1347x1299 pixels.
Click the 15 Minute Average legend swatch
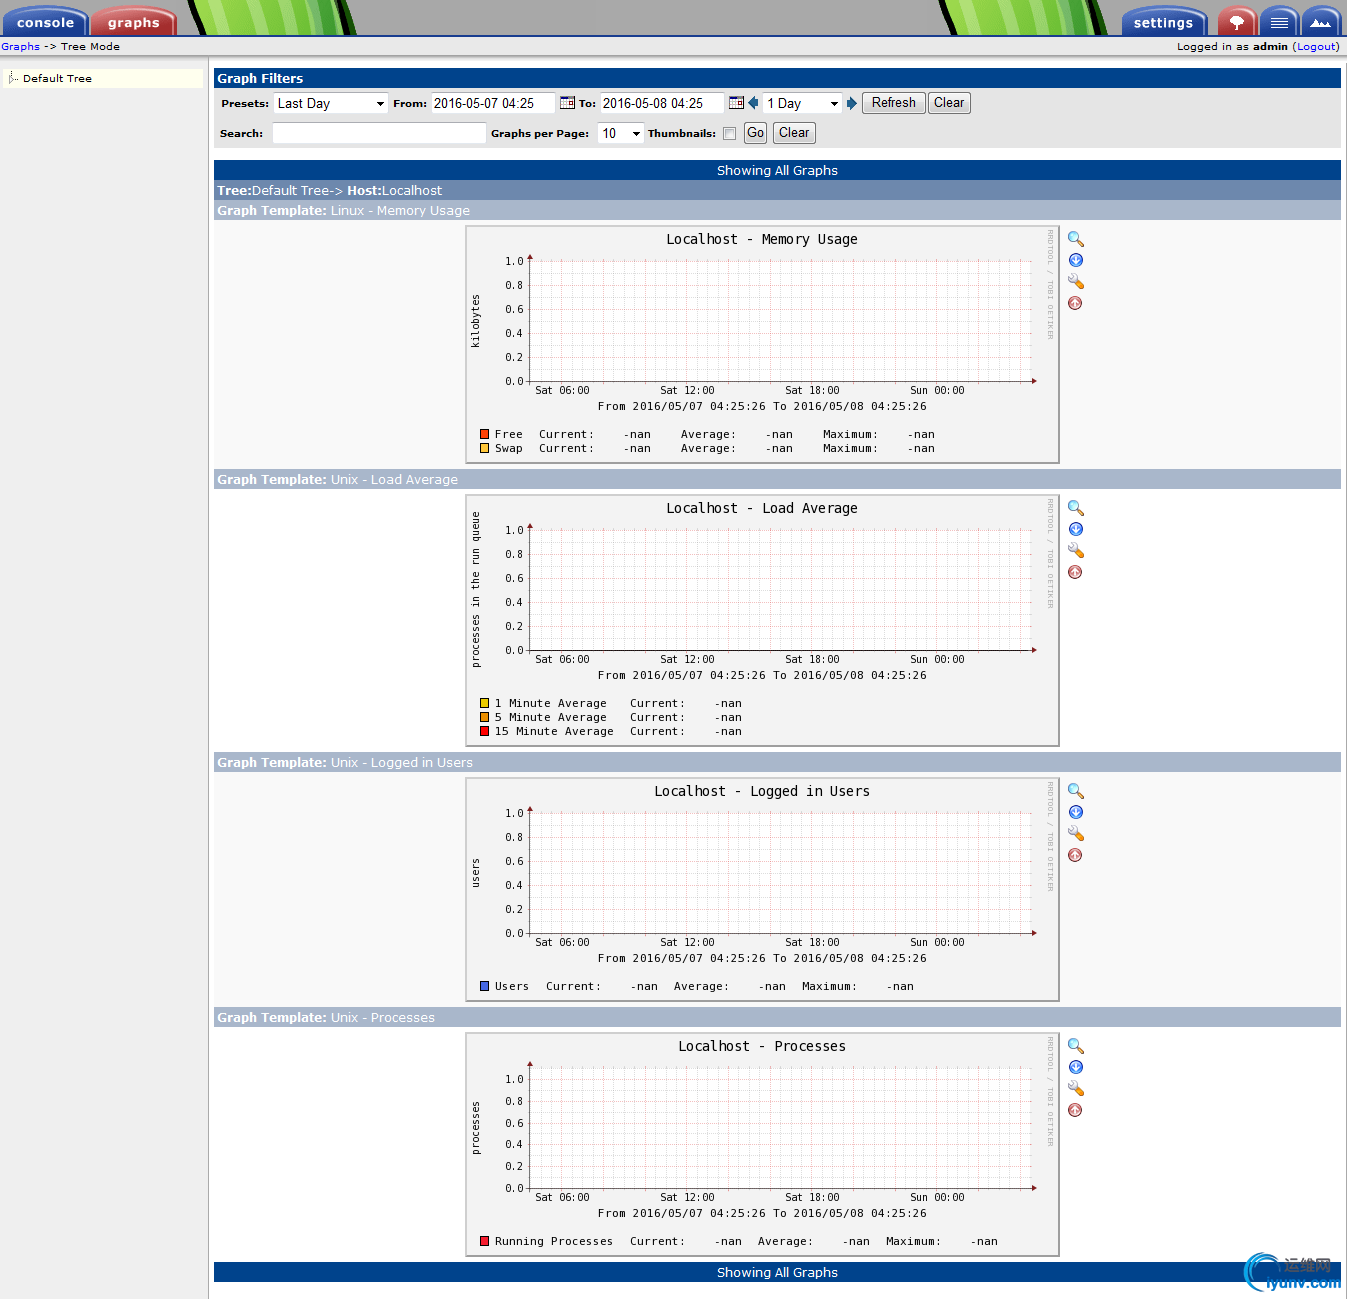pyautogui.click(x=484, y=731)
